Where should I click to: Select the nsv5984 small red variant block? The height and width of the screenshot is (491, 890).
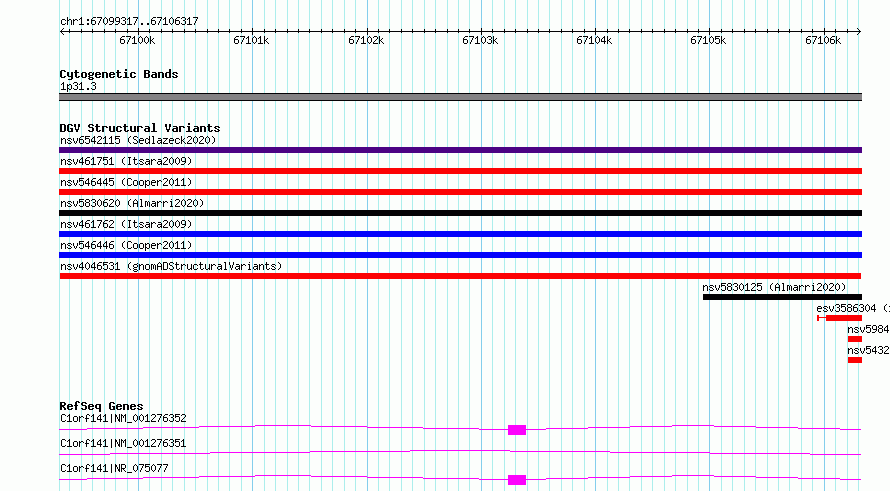(855, 339)
